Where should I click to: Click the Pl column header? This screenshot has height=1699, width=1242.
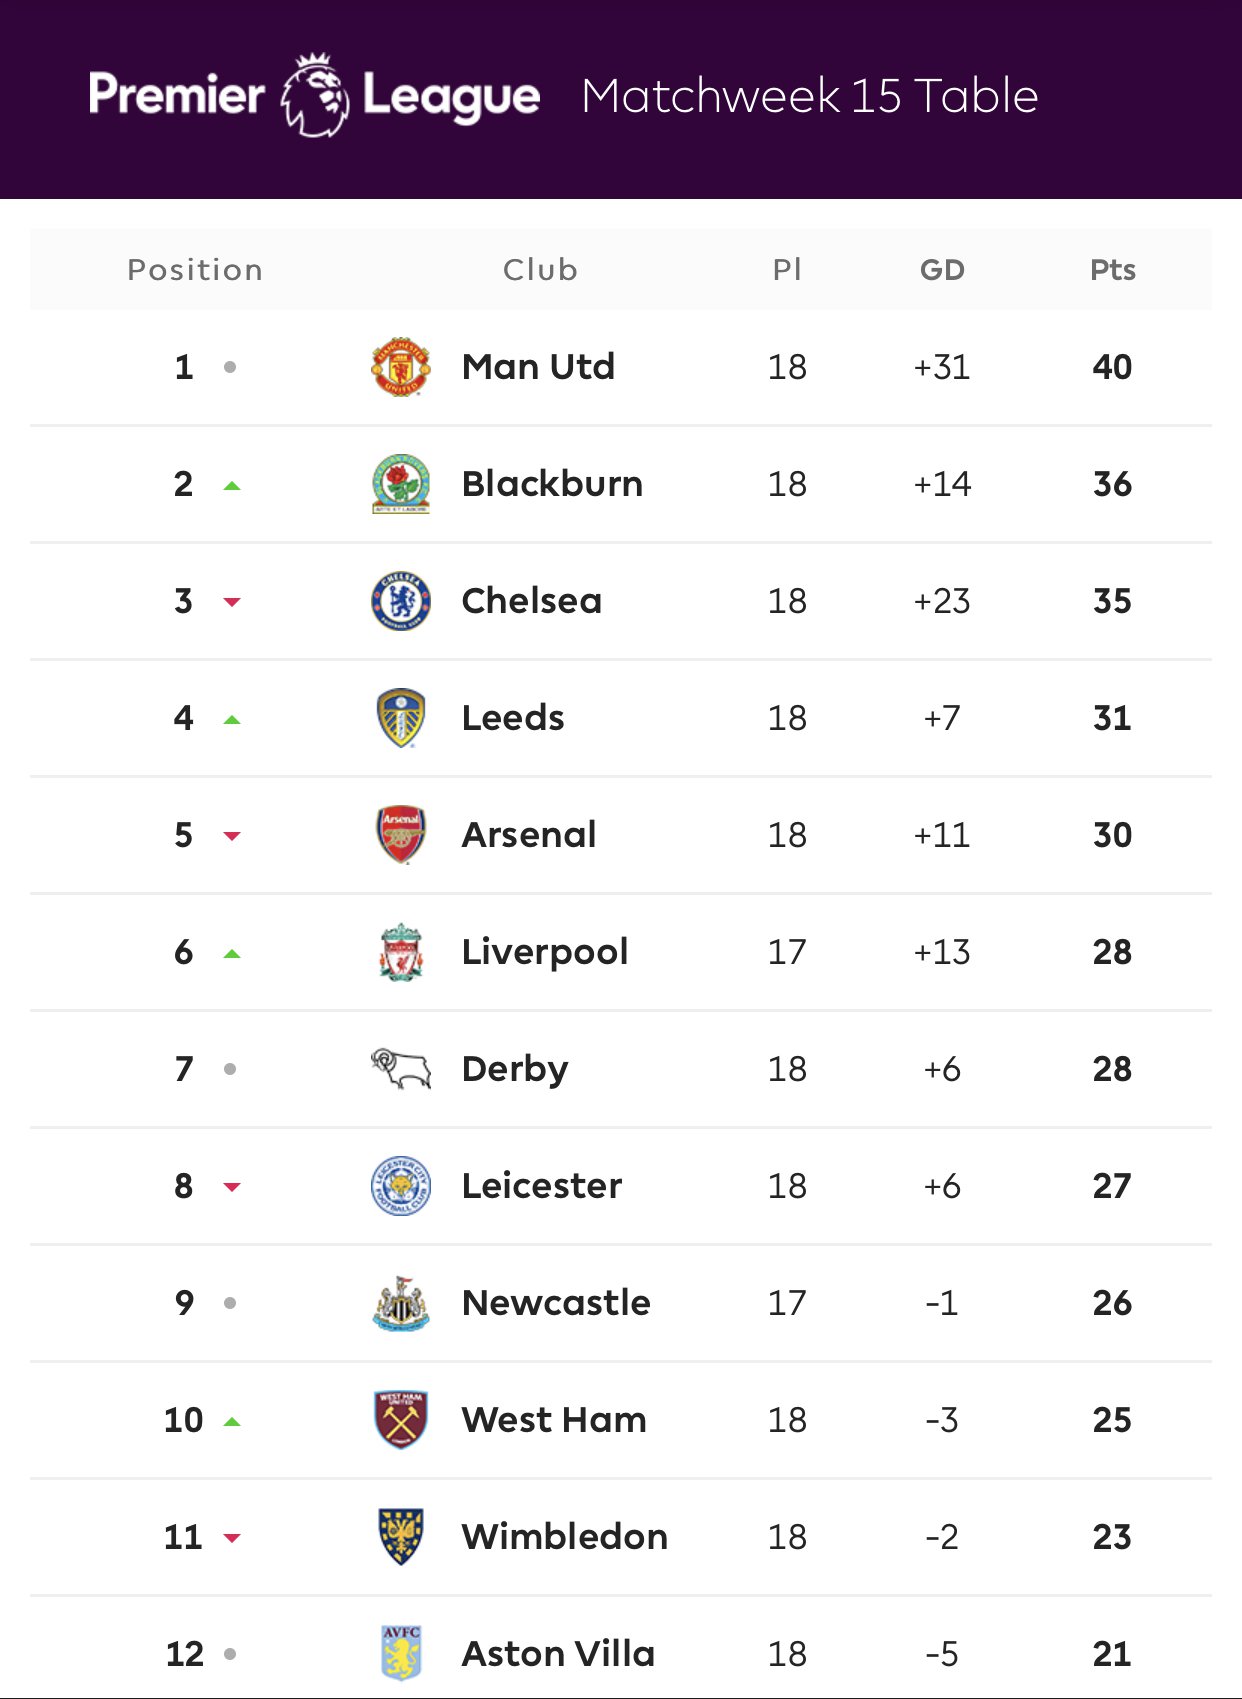[x=787, y=270]
